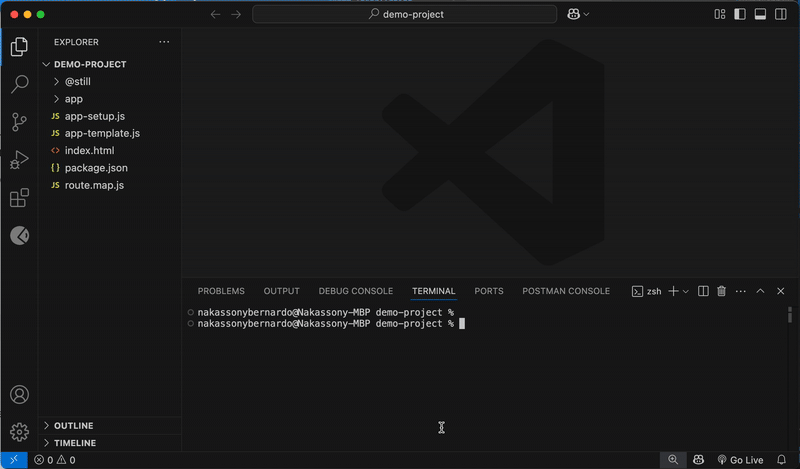Click Go Live in status bar
The image size is (800, 469).
click(740, 460)
